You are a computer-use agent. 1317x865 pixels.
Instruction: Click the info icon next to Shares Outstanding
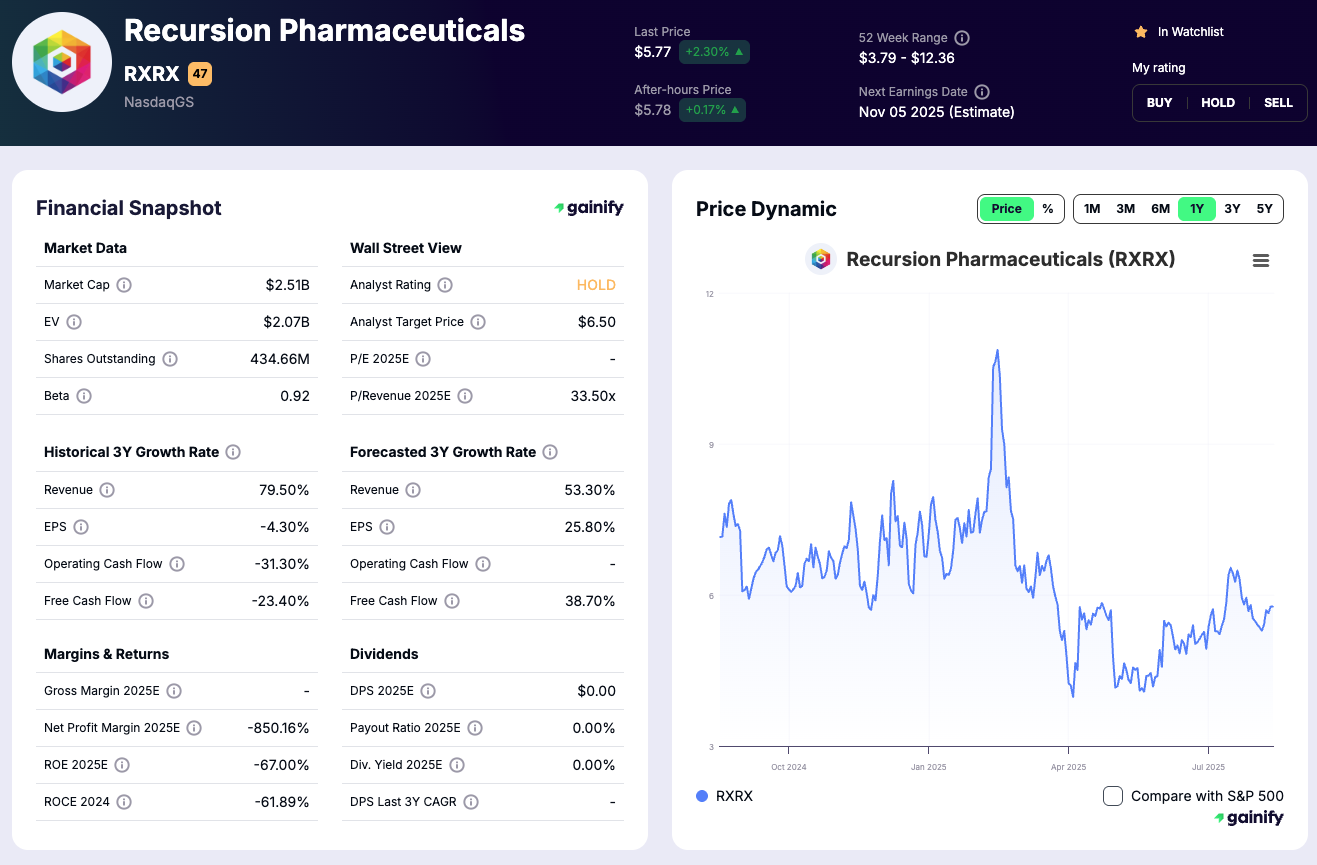(x=170, y=359)
